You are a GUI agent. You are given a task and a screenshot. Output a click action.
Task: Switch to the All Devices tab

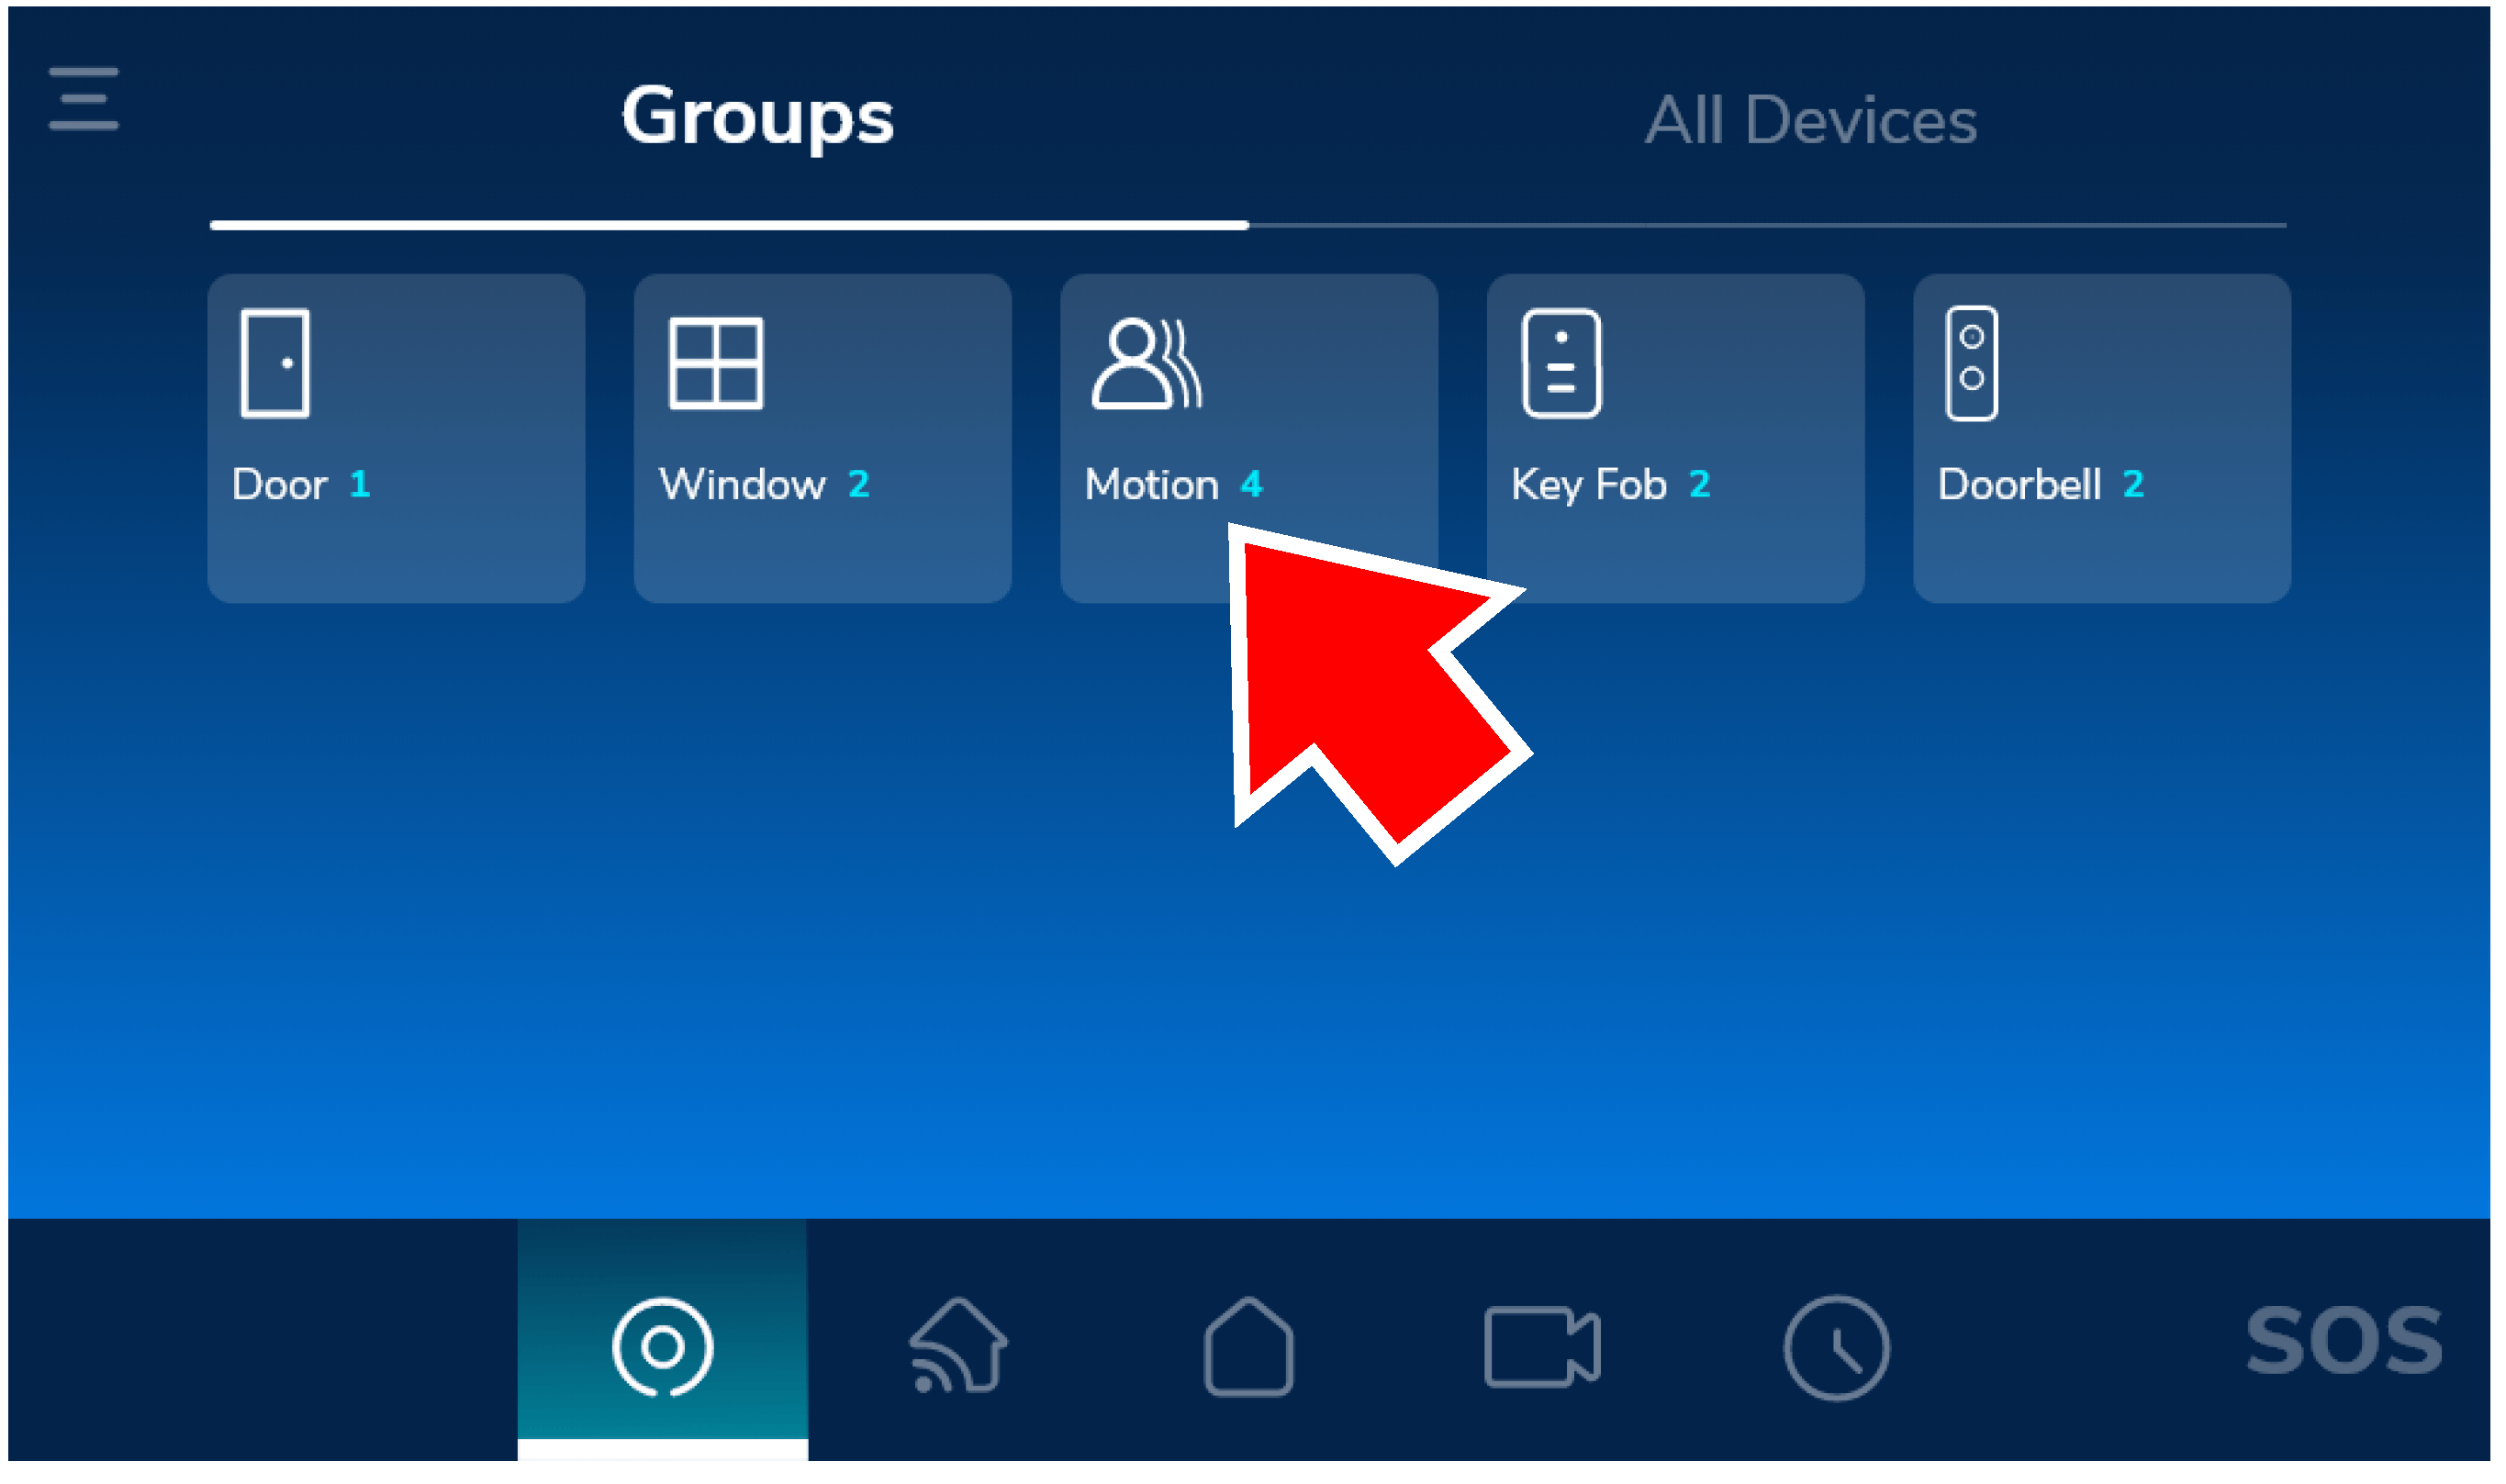point(1811,121)
